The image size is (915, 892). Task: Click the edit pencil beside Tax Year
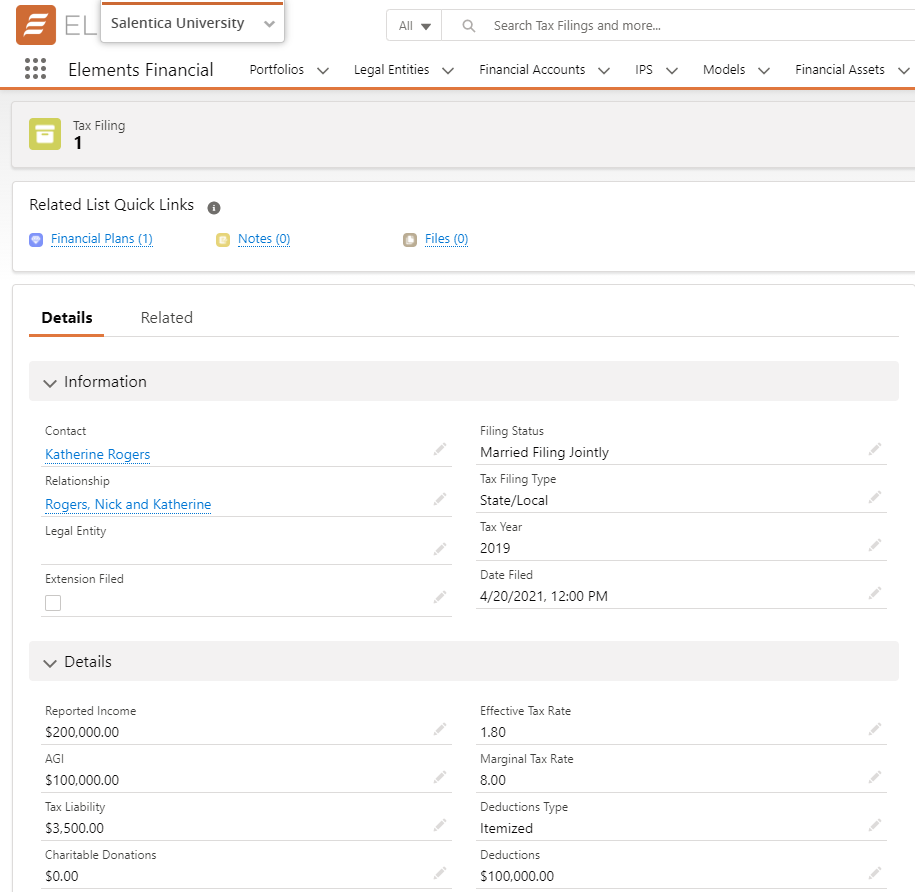coord(875,546)
